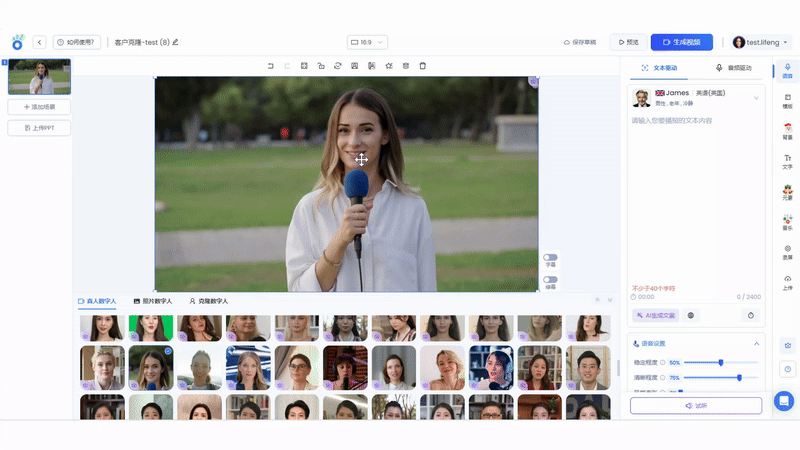Viewport: 800px width, 450px height.
Task: Collapse the 语音设置 voice settings section
Action: coord(755,343)
